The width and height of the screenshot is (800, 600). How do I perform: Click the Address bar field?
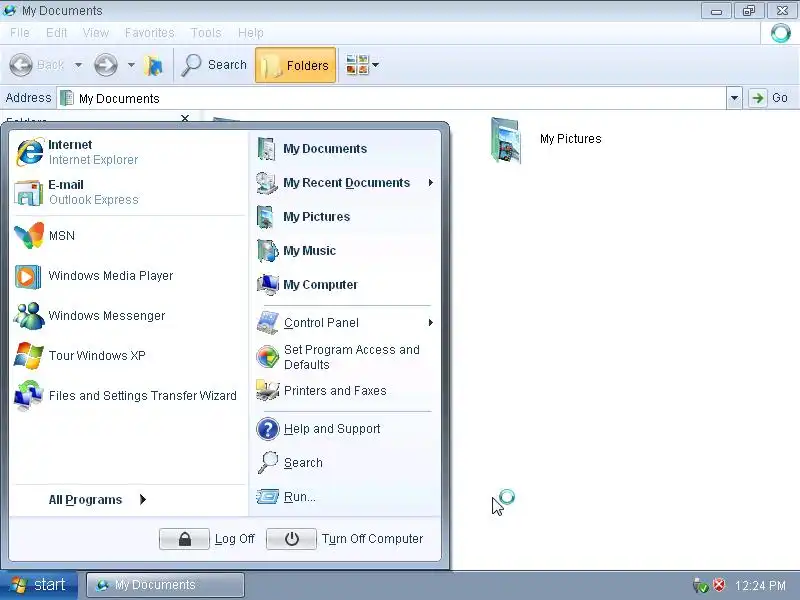(393, 97)
